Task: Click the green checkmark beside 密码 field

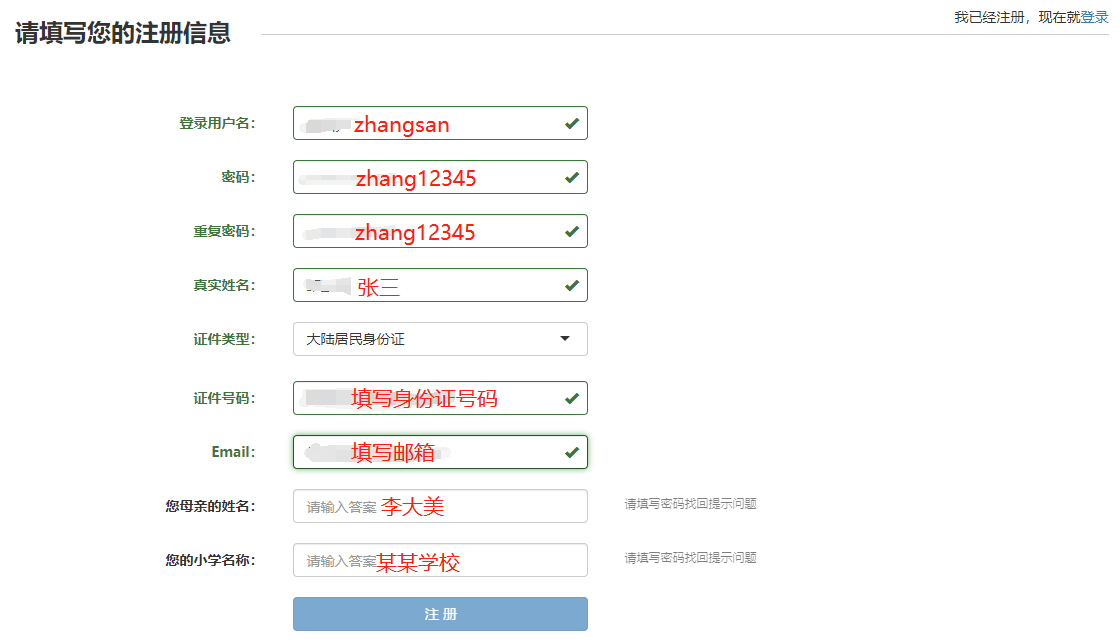Action: (x=570, y=177)
